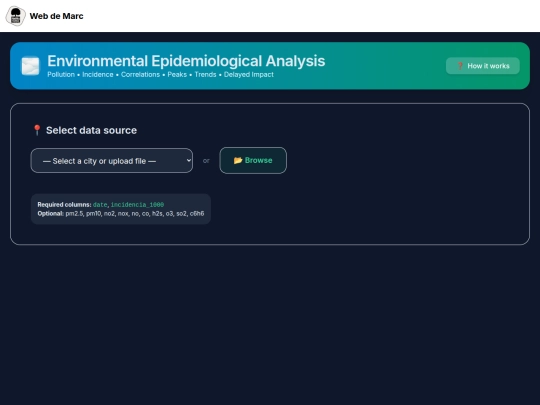The height and width of the screenshot is (405, 540).
Task: Click the Environmental Epidemiological Analysis heading
Action: click(x=186, y=61)
